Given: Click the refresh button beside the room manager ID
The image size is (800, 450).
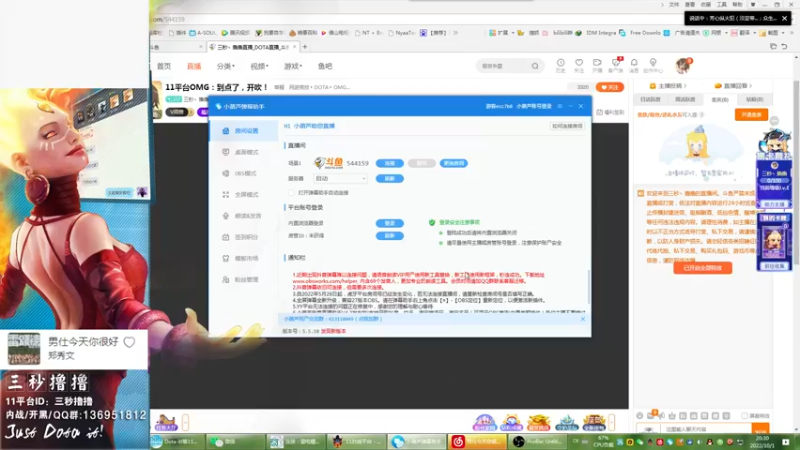Looking at the screenshot, I should [x=390, y=236].
